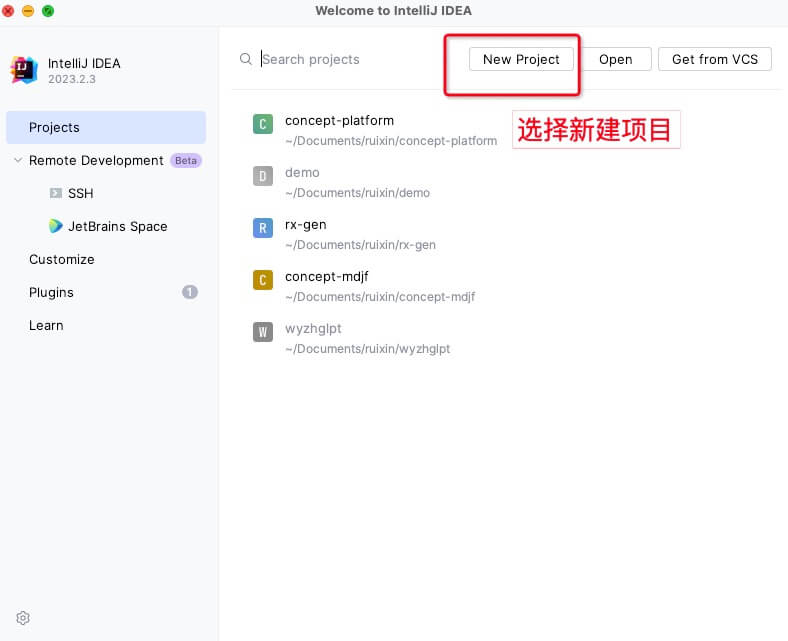Click the Beta badge next to Remote Development

click(x=186, y=160)
